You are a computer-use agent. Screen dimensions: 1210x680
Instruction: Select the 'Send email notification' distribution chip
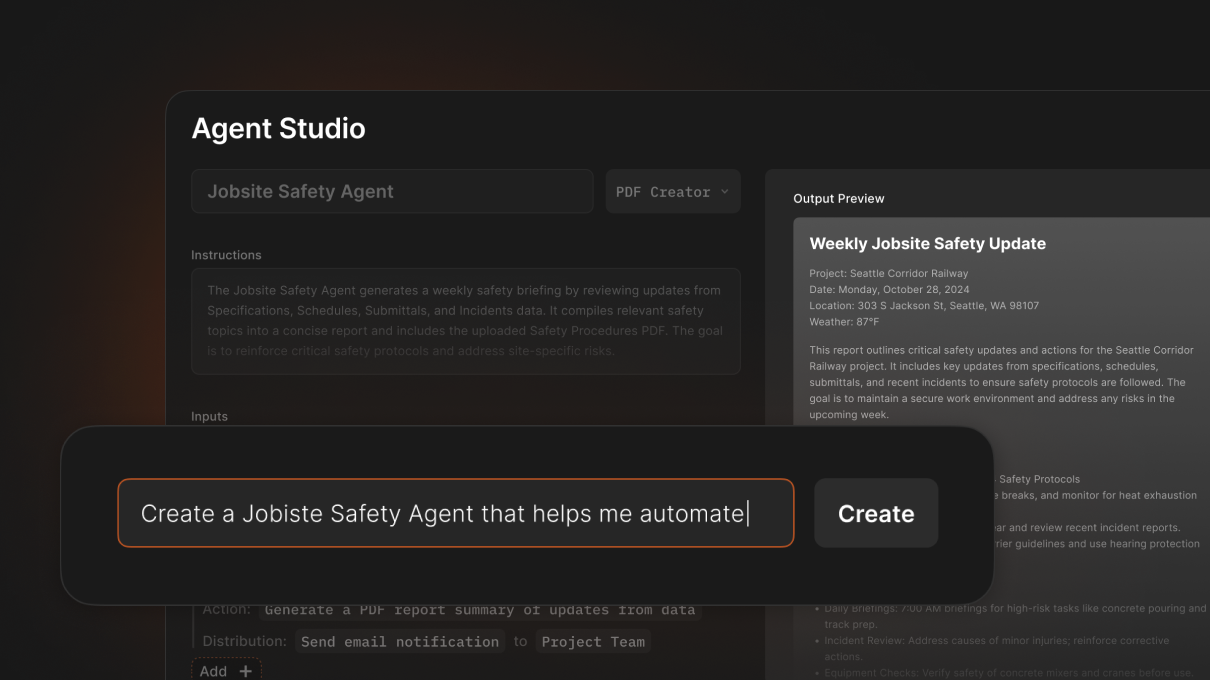tap(400, 641)
